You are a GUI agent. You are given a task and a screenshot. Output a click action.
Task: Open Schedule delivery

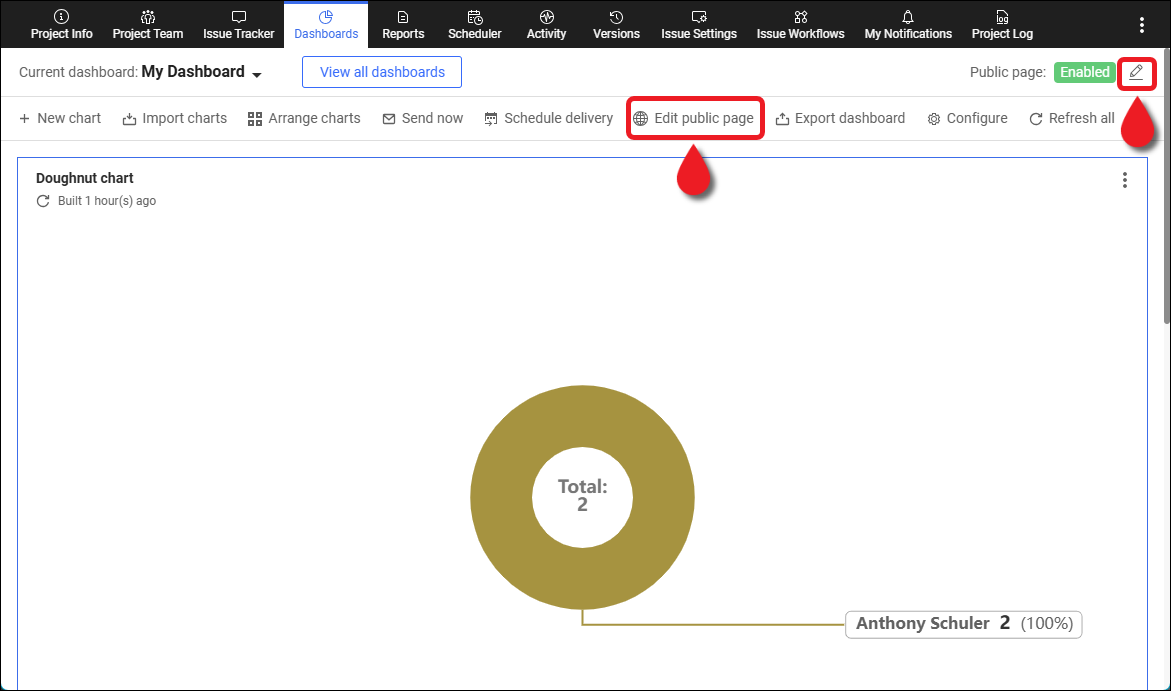tap(548, 118)
